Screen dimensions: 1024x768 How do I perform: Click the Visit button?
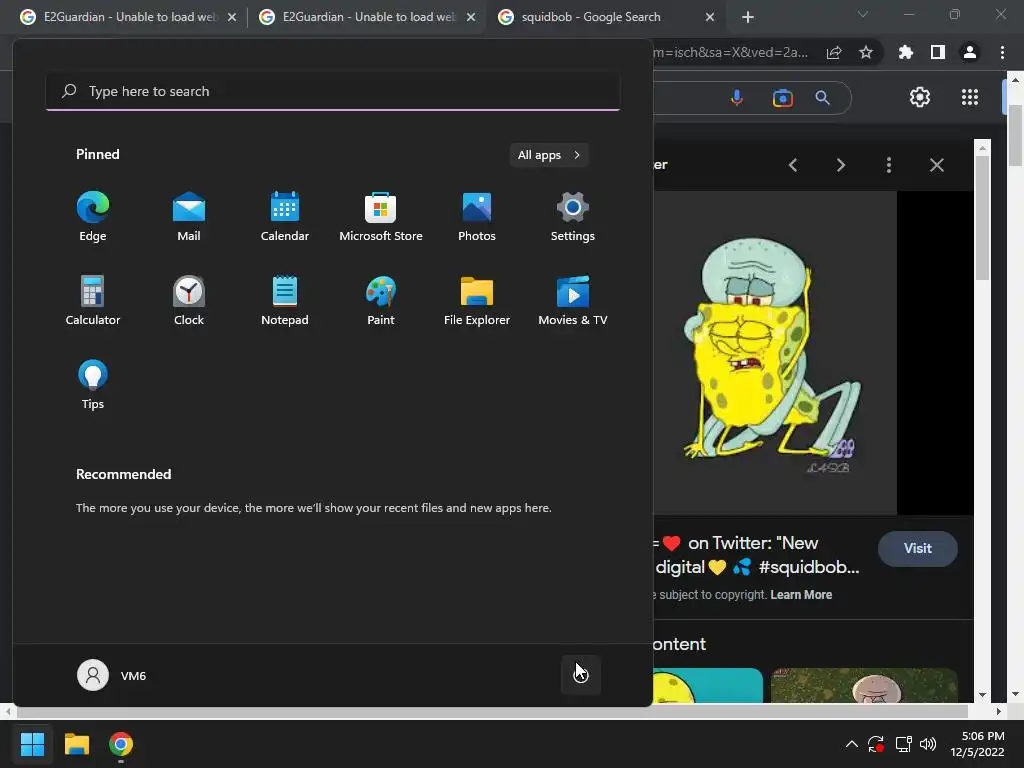[x=918, y=549]
